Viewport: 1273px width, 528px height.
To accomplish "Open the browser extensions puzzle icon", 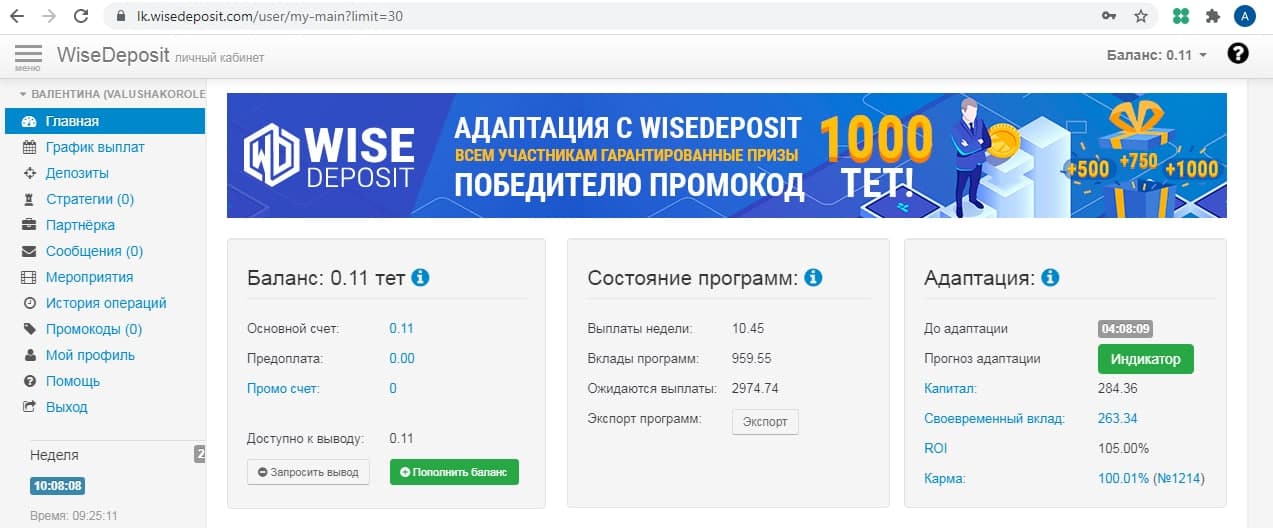I will coord(1212,16).
